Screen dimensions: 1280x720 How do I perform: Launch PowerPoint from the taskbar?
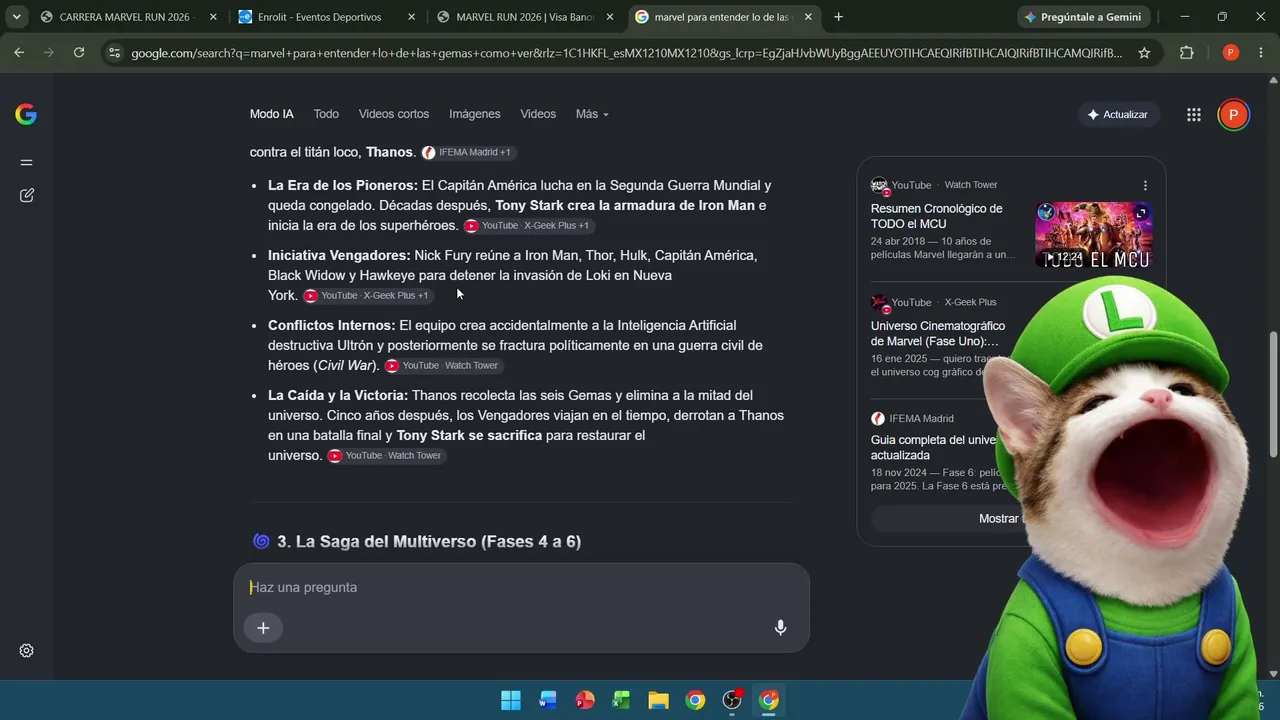(585, 700)
